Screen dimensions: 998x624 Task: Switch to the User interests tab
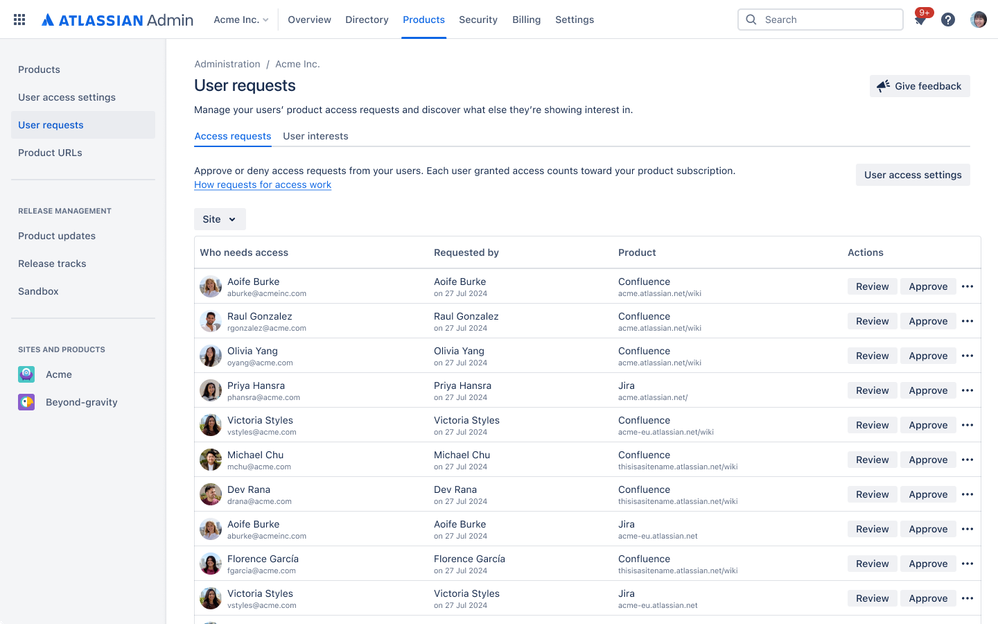316,136
